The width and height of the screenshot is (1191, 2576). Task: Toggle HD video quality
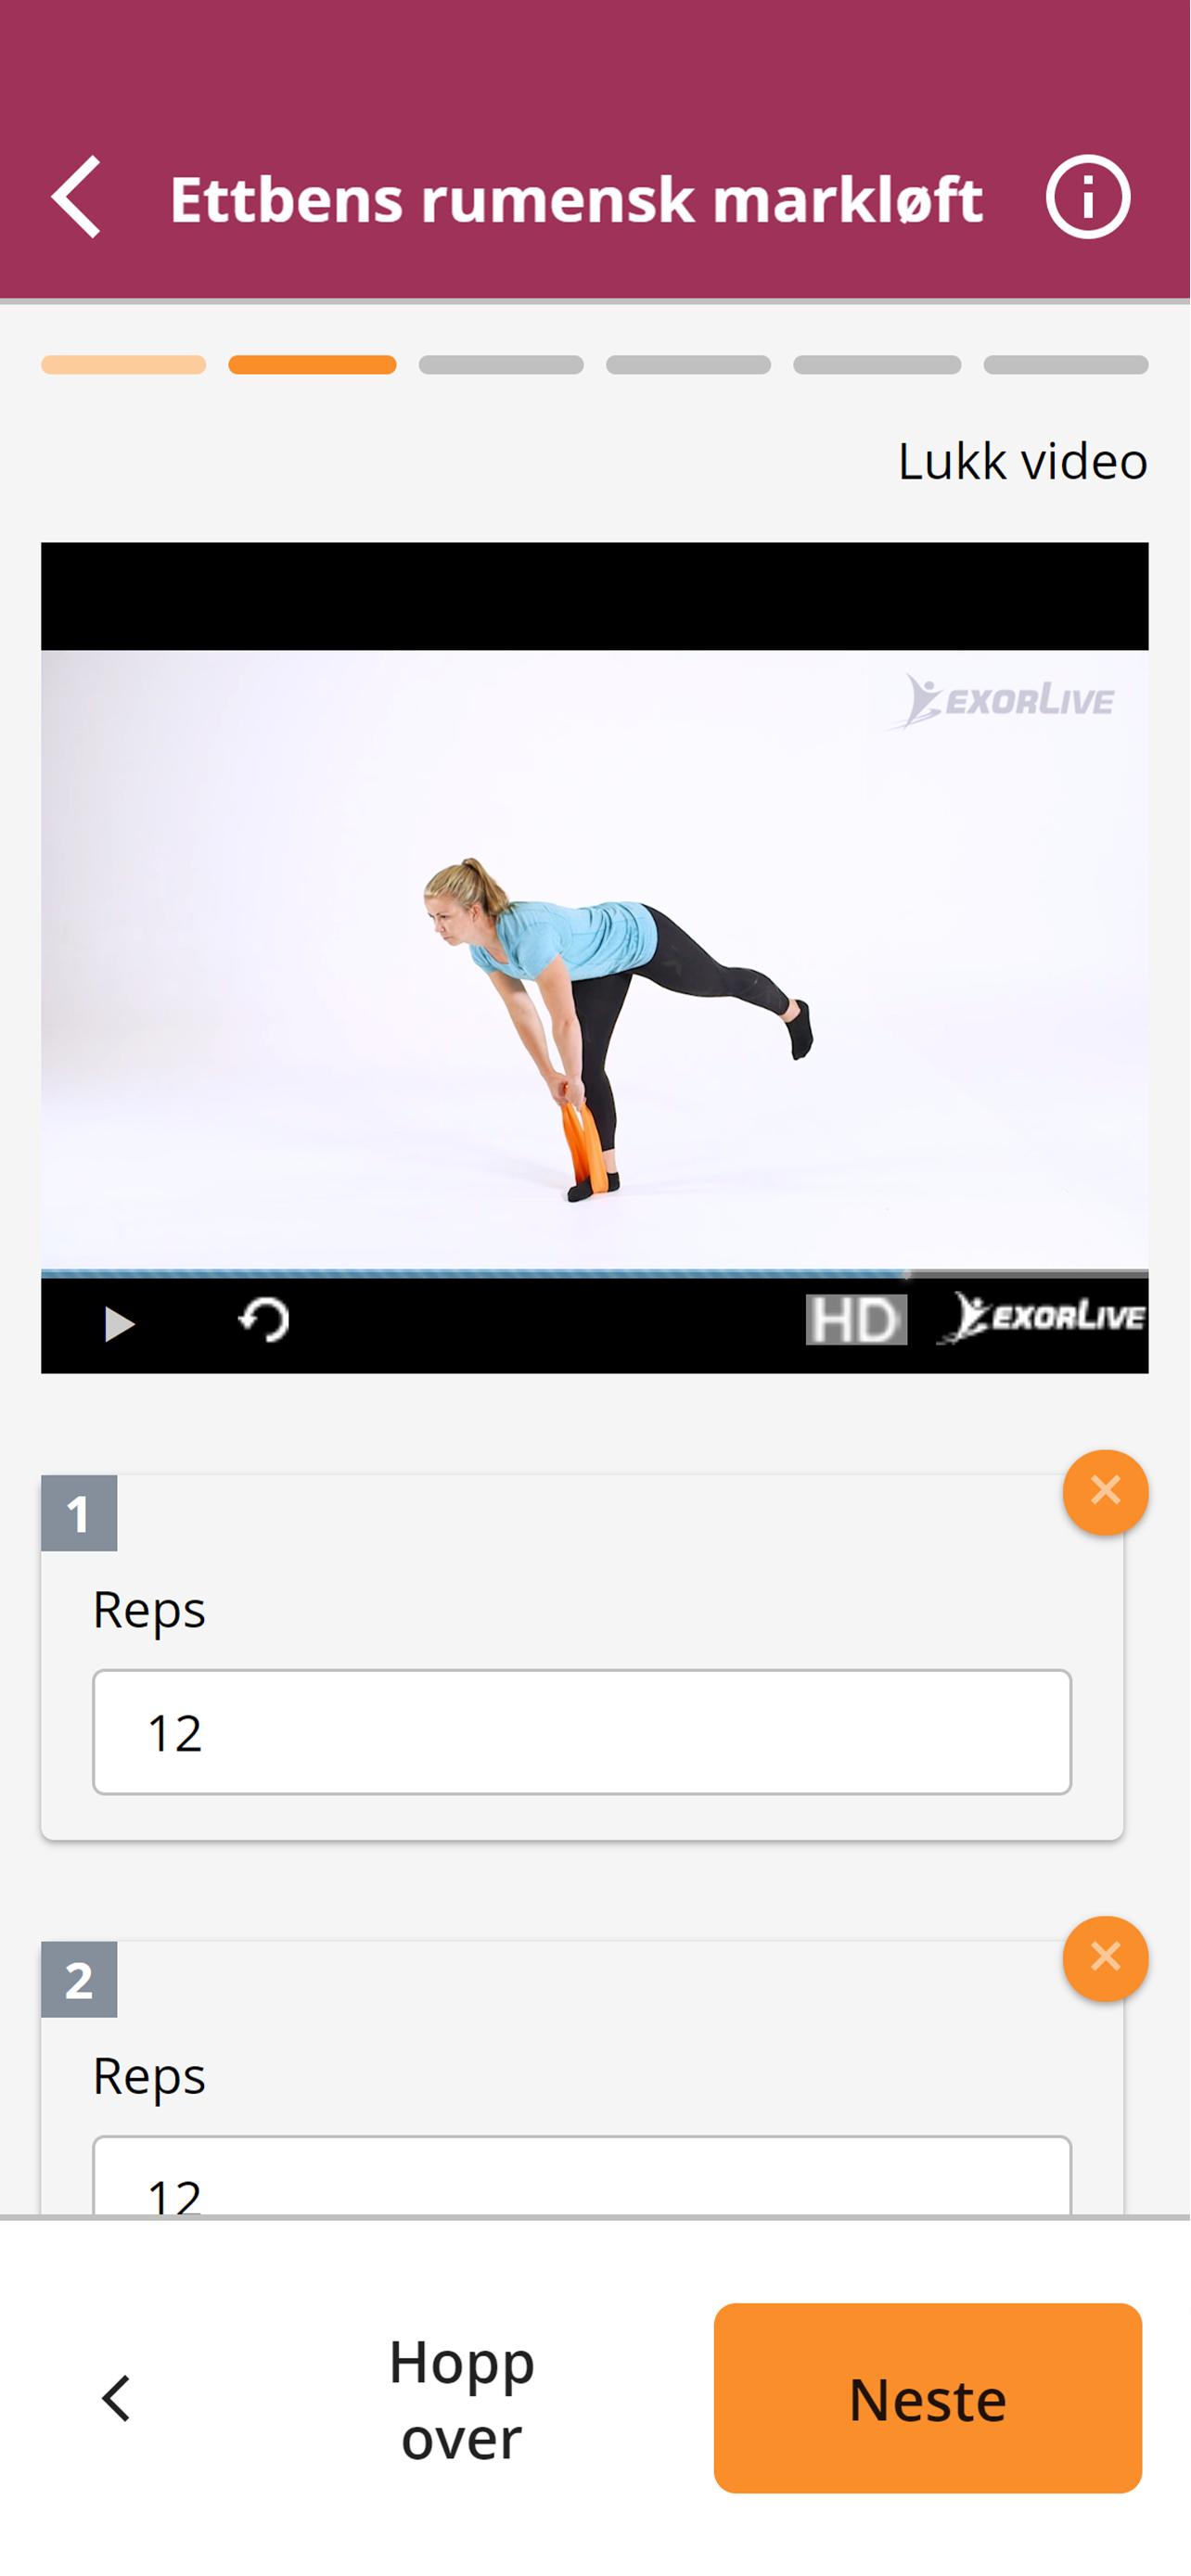click(856, 1320)
